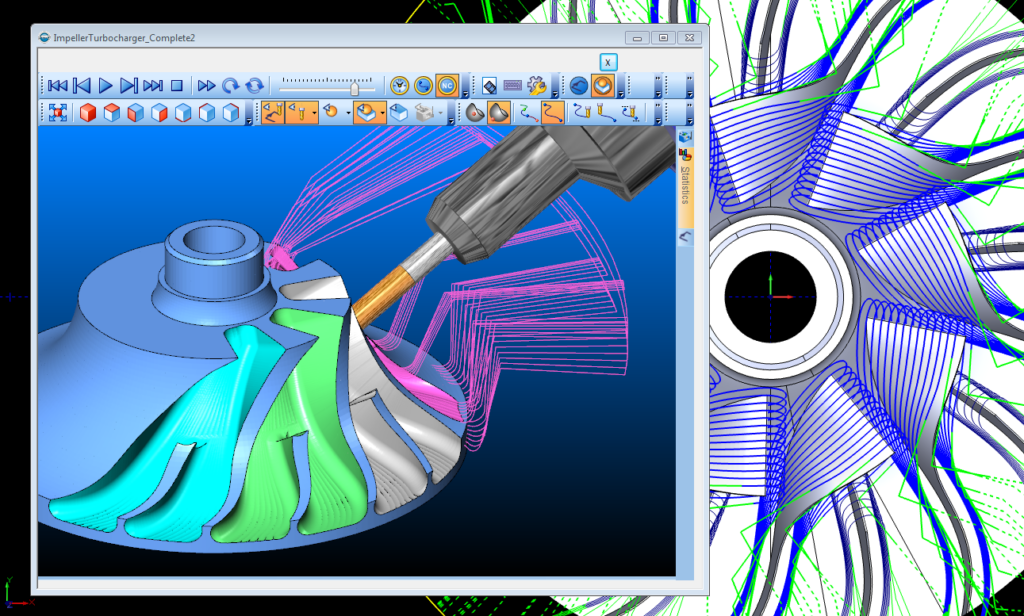Open the simulation Settings gear icon
The height and width of the screenshot is (616, 1024).
coord(536,85)
